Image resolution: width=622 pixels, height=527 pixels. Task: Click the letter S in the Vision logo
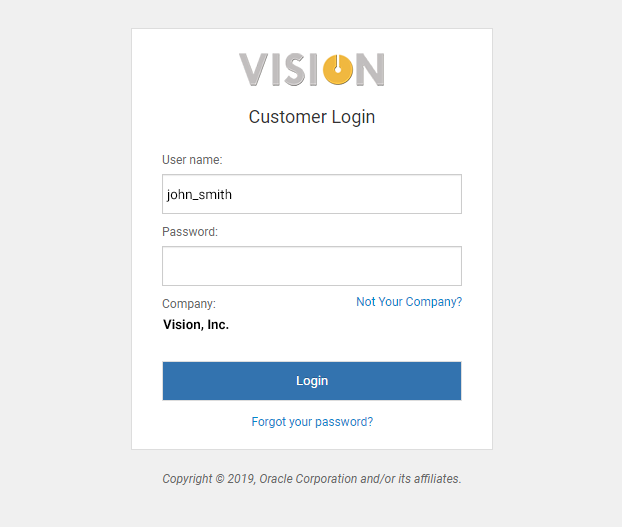pyautogui.click(x=296, y=69)
